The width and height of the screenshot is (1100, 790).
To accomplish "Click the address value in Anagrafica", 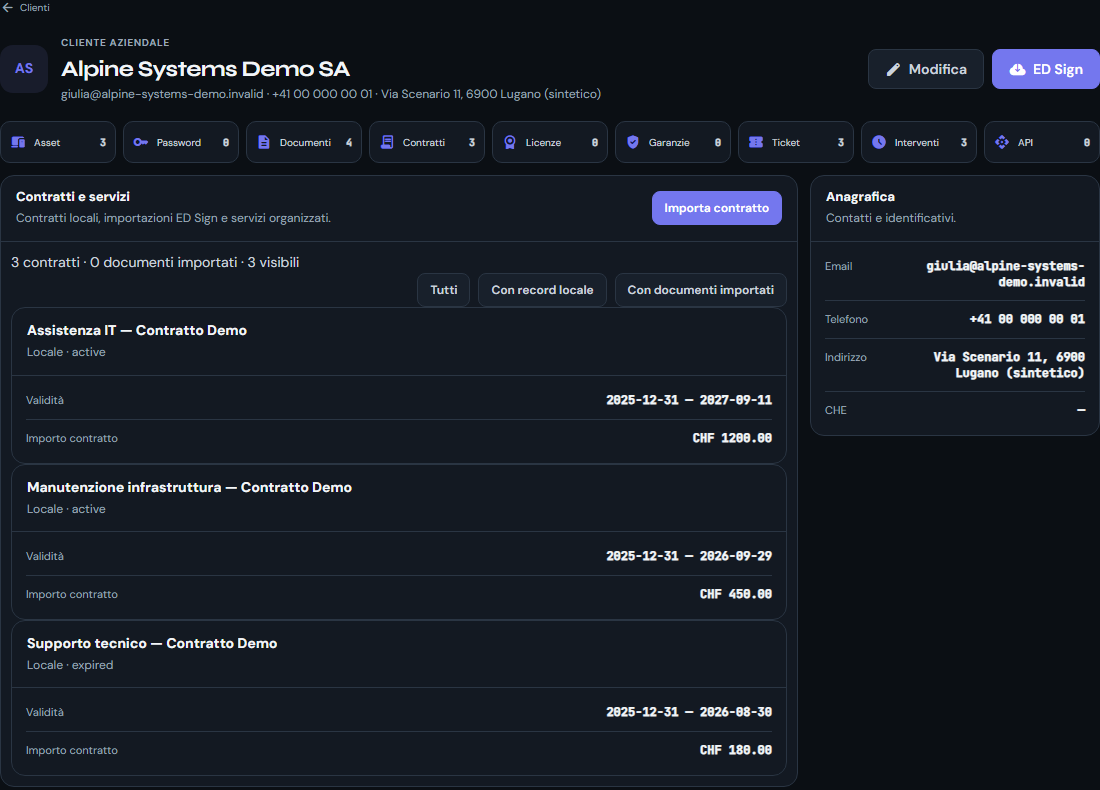I will (x=1009, y=365).
